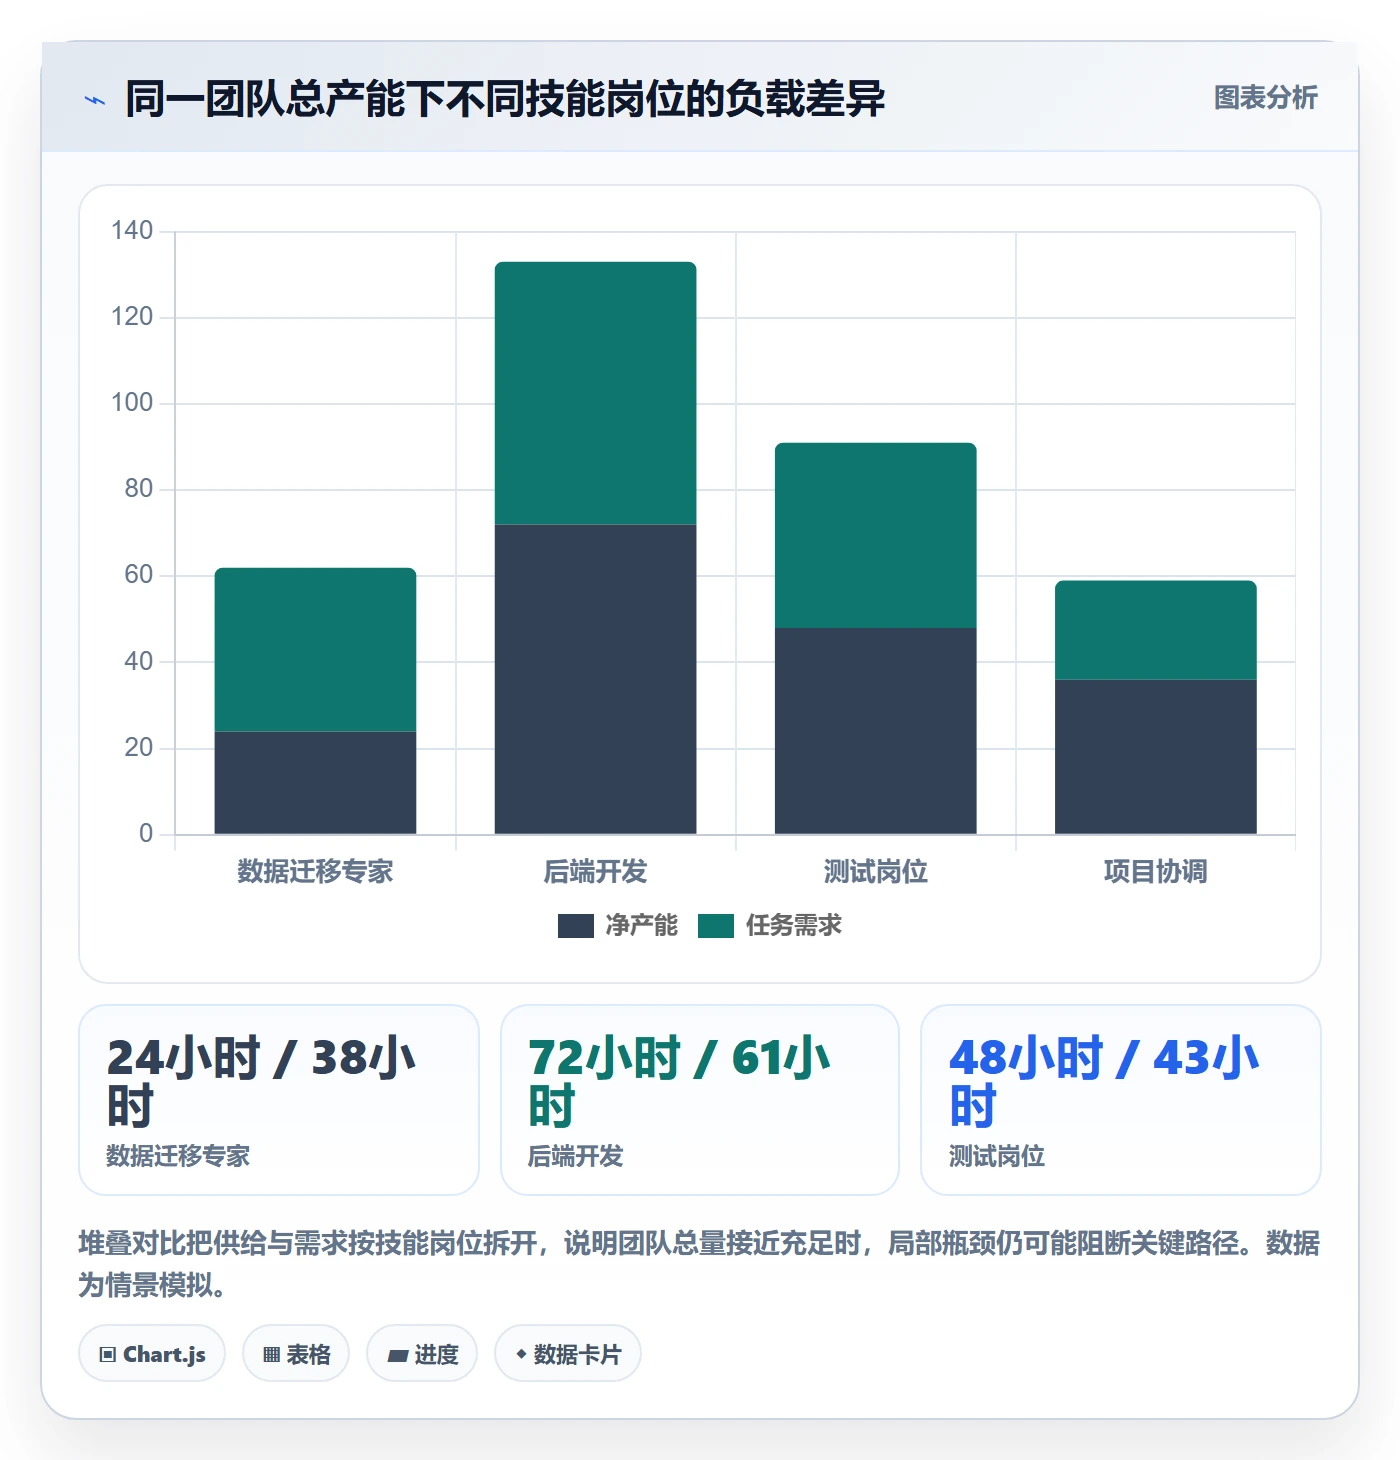Image resolution: width=1400 pixels, height=1460 pixels.
Task: Toggle the 任务需求 legend swatch
Action: click(715, 926)
